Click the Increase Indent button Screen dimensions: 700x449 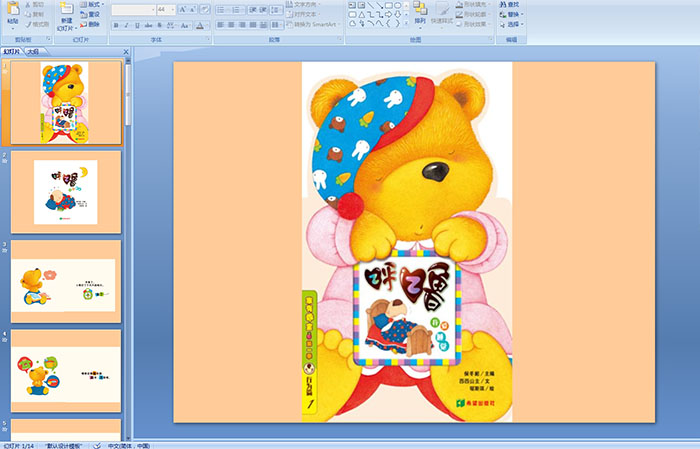pos(263,10)
